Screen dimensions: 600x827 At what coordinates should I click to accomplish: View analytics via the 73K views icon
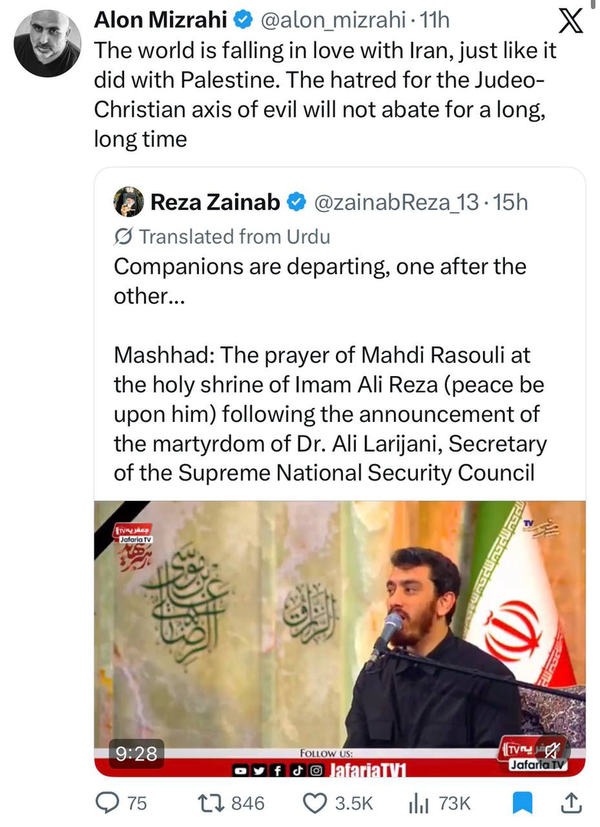point(418,803)
